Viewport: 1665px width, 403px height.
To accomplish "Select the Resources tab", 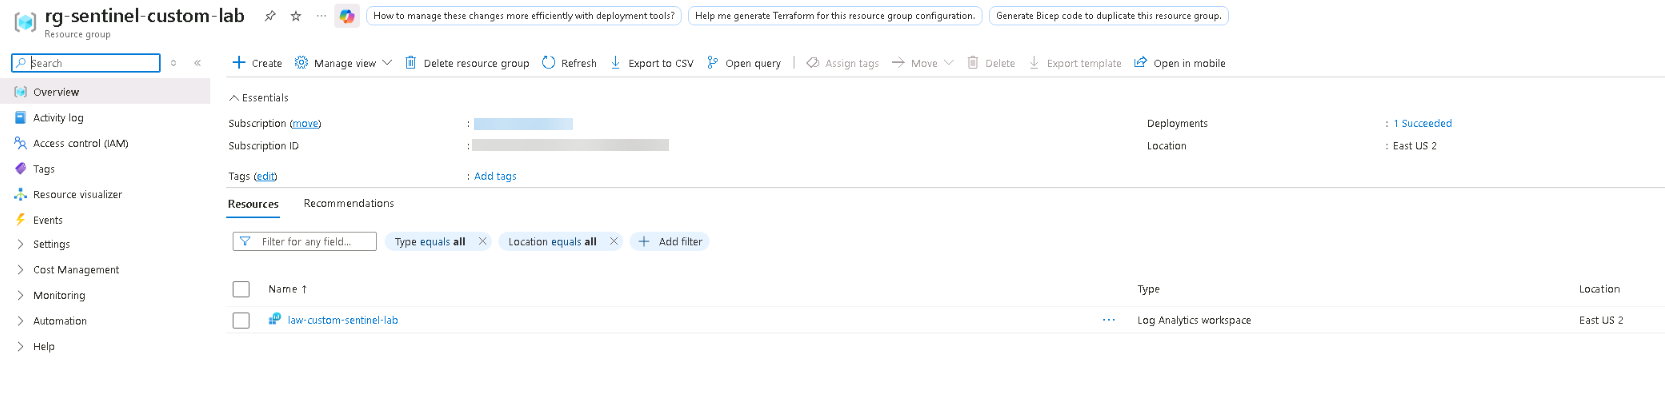I will coord(253,204).
